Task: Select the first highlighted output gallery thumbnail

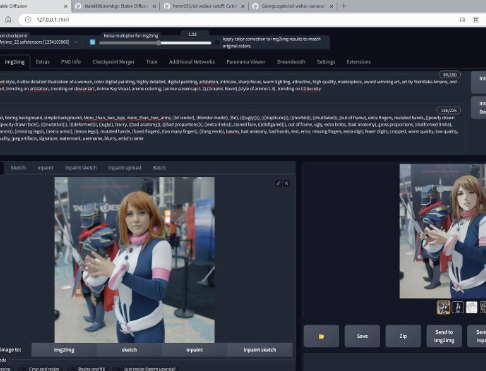Action: [444, 307]
